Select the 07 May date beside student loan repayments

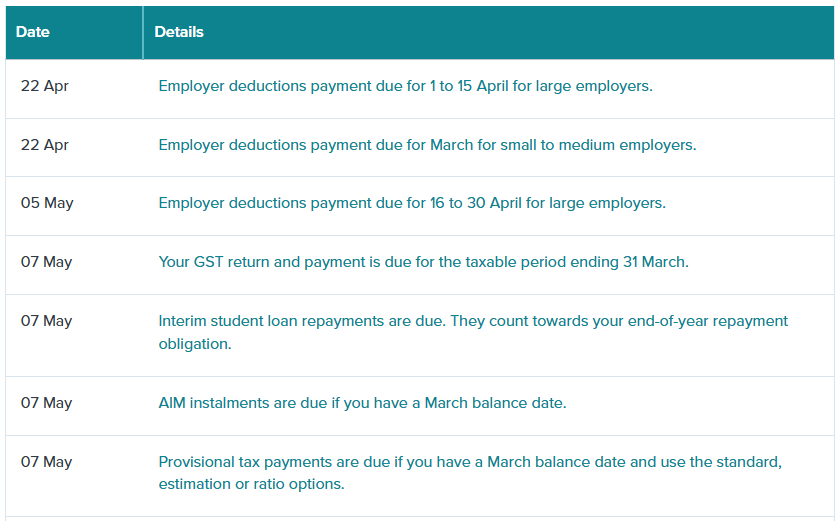47,321
